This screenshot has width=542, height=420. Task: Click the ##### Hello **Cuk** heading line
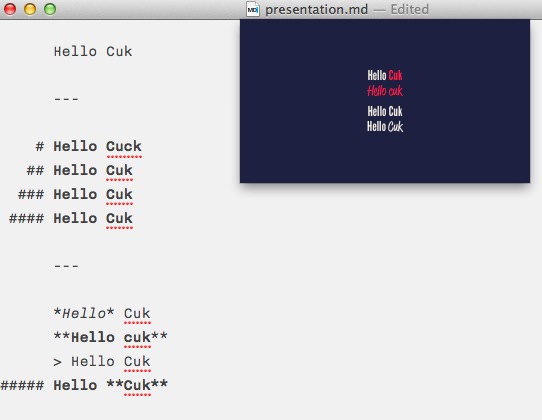[x=84, y=385]
